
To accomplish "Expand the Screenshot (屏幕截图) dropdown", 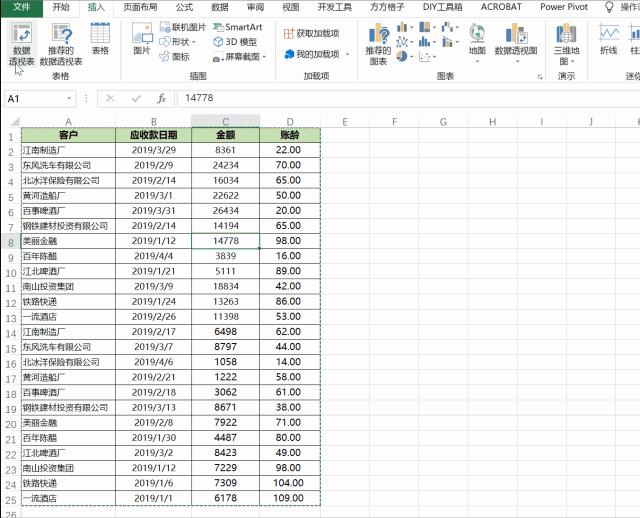I will click(264, 57).
